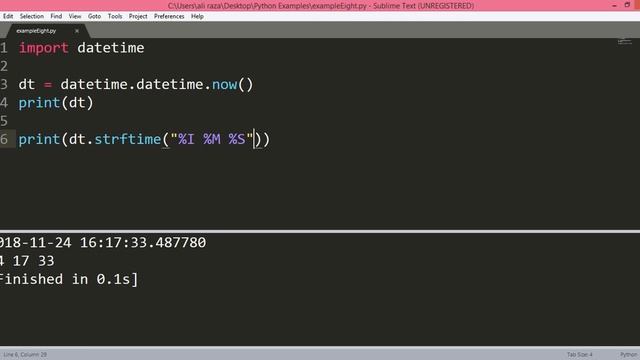Open the Help menu
Viewport: 640px width, 360px height.
coord(197,16)
